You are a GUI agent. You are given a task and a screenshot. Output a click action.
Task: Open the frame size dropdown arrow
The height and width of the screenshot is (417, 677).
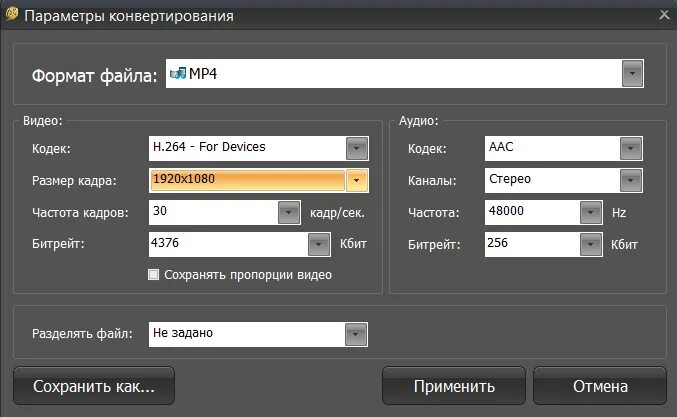[357, 180]
